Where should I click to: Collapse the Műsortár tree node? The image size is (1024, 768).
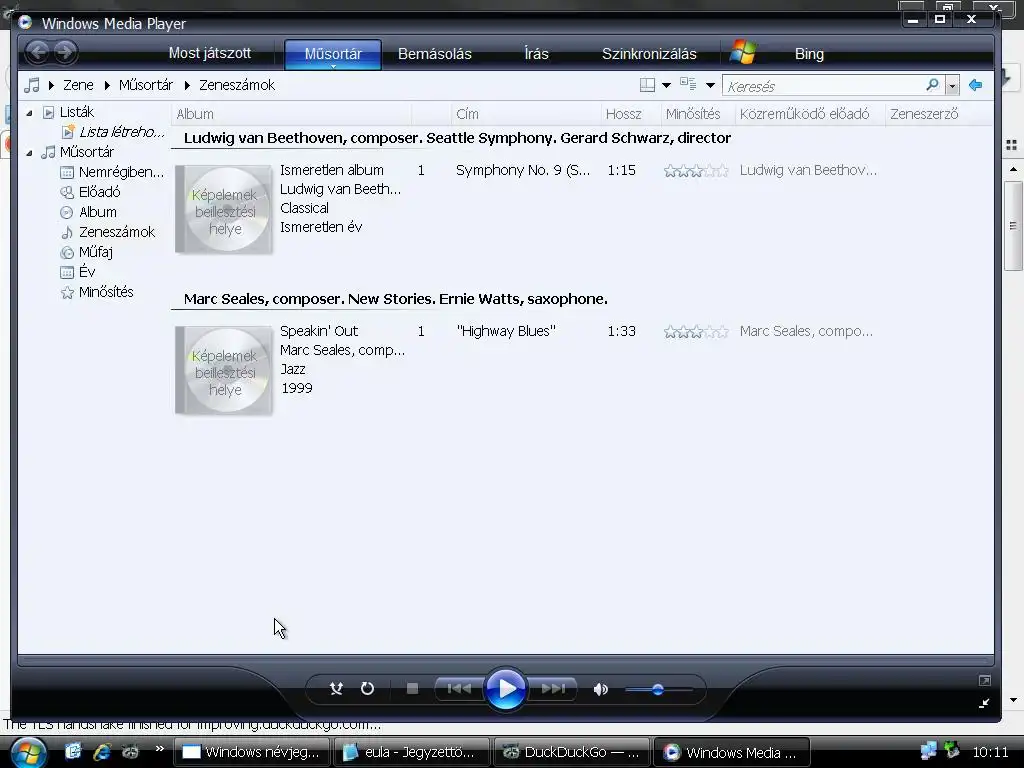[29, 153]
